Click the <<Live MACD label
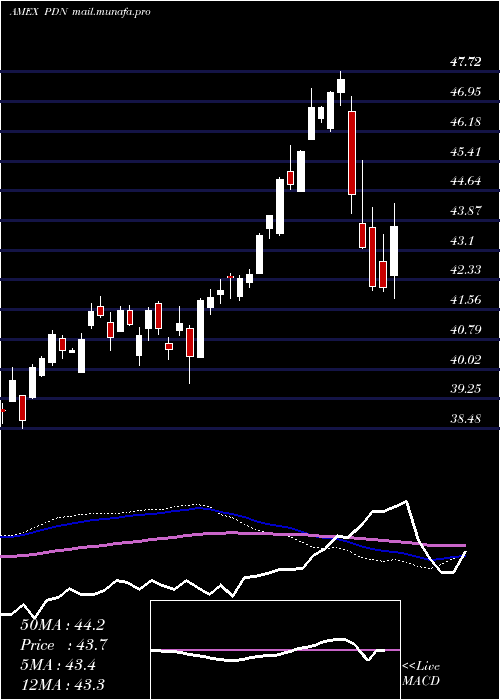The height and width of the screenshot is (700, 500). pos(421,674)
